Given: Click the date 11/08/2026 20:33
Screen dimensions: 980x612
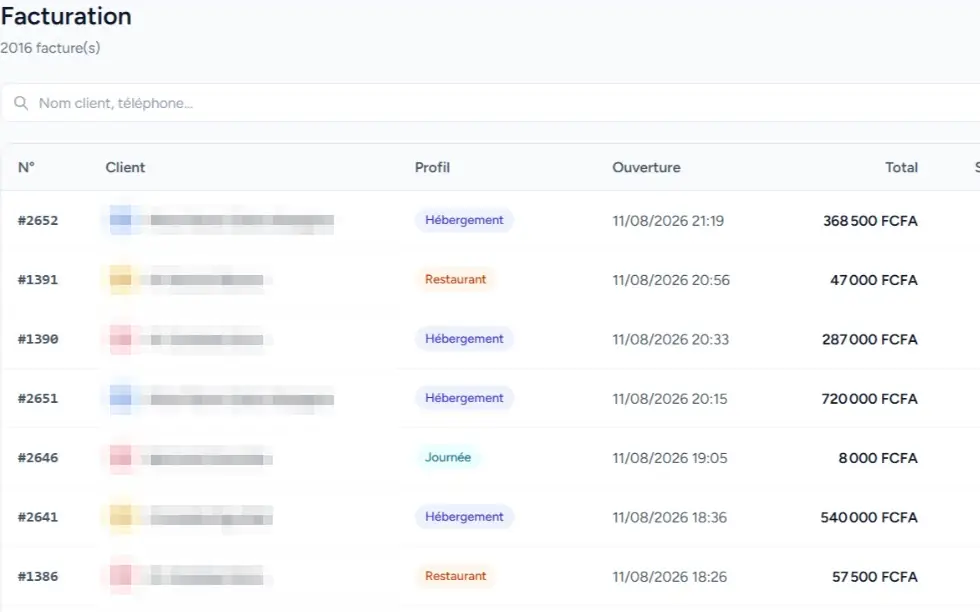Looking at the screenshot, I should pyautogui.click(x=671, y=339).
